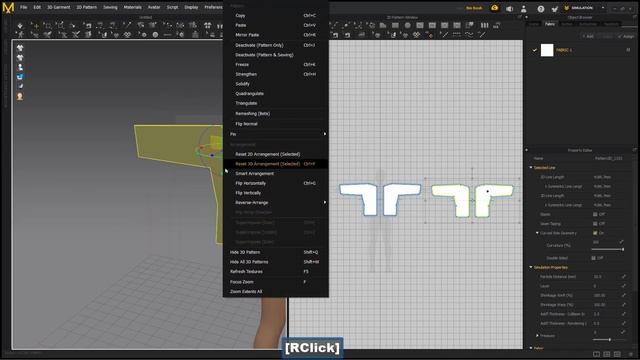Click the Assign button in Object Browser
Screen dimensions: 640x360
(x=626, y=36)
